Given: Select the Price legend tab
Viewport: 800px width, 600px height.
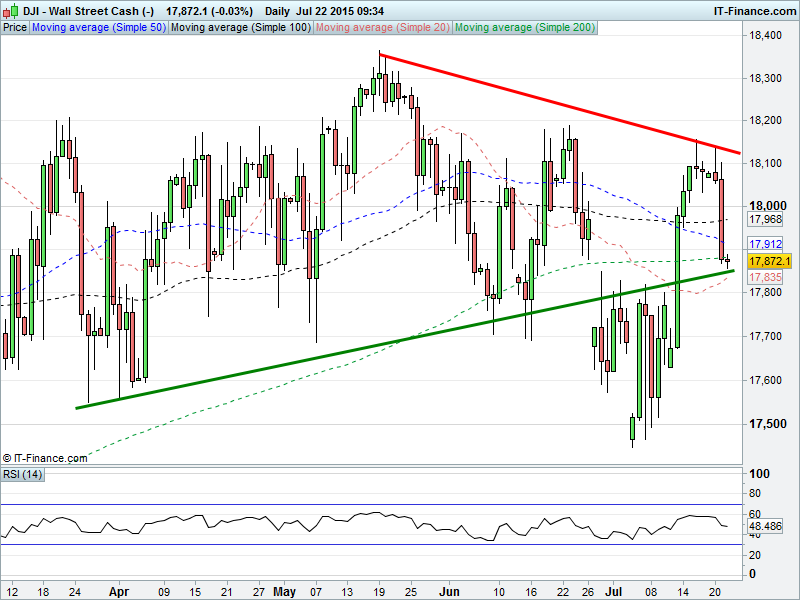Looking at the screenshot, I should click(15, 28).
